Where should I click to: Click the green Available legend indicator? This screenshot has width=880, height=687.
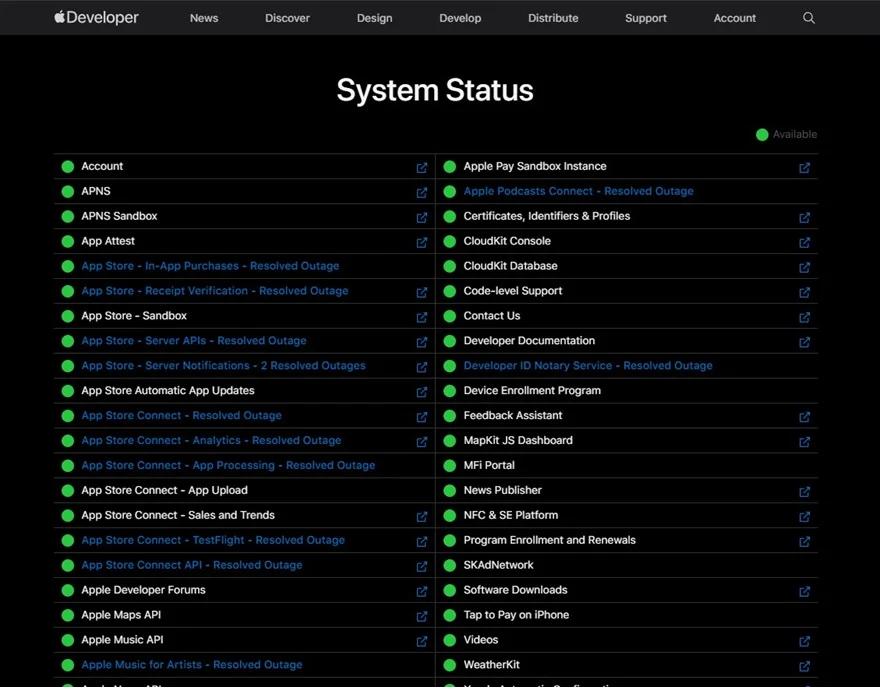coord(762,135)
